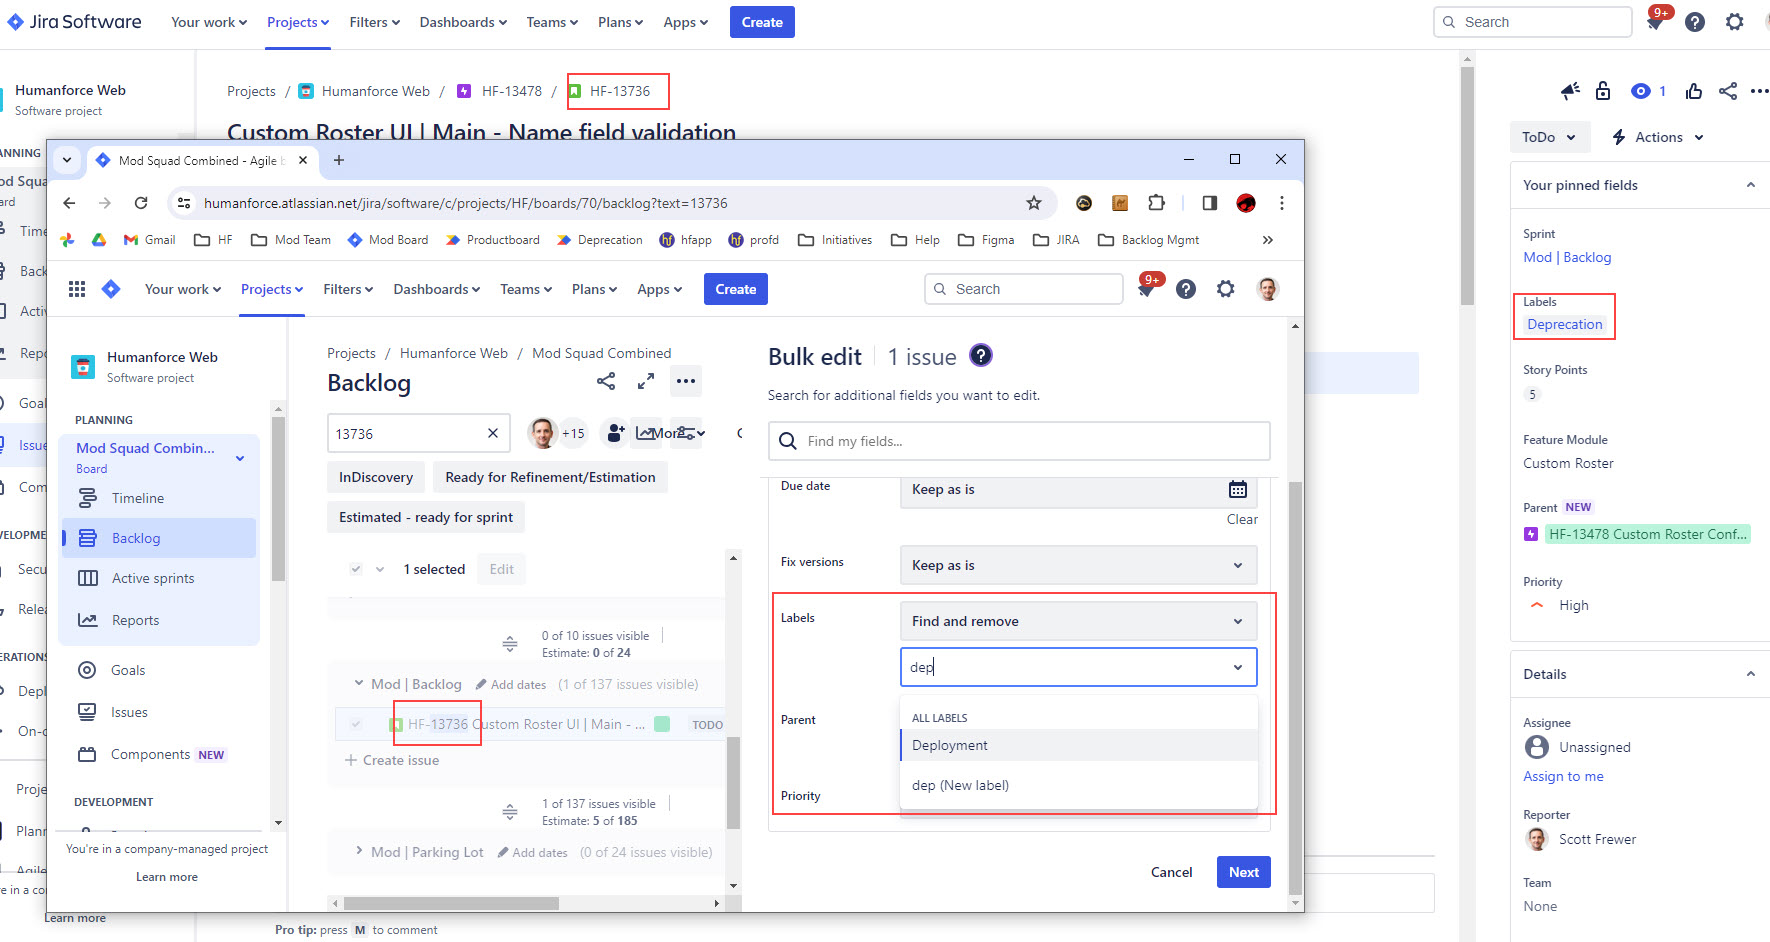
Task: Click the feedback megaphone icon in background issue
Action: coord(1570,91)
